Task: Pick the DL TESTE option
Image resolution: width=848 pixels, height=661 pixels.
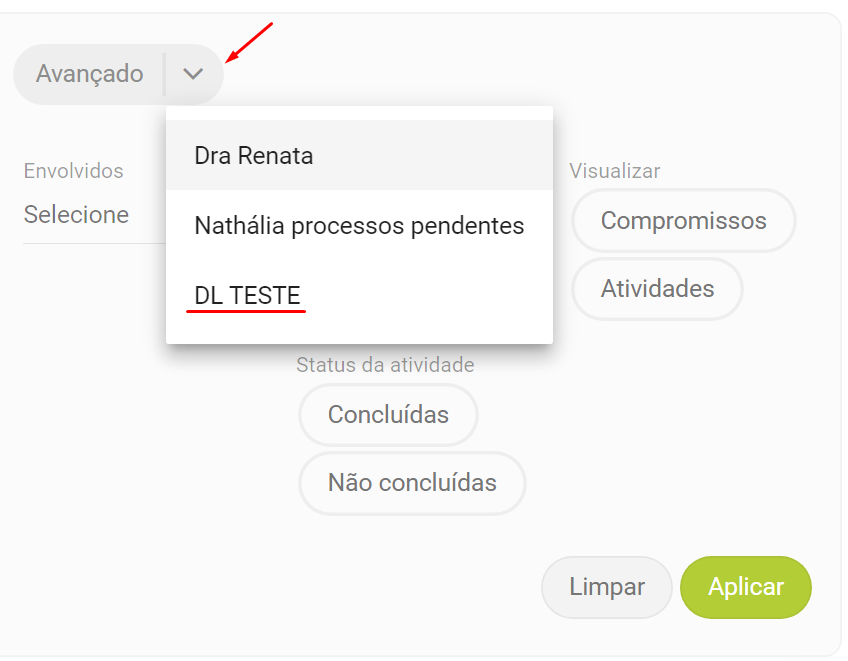Action: click(248, 295)
